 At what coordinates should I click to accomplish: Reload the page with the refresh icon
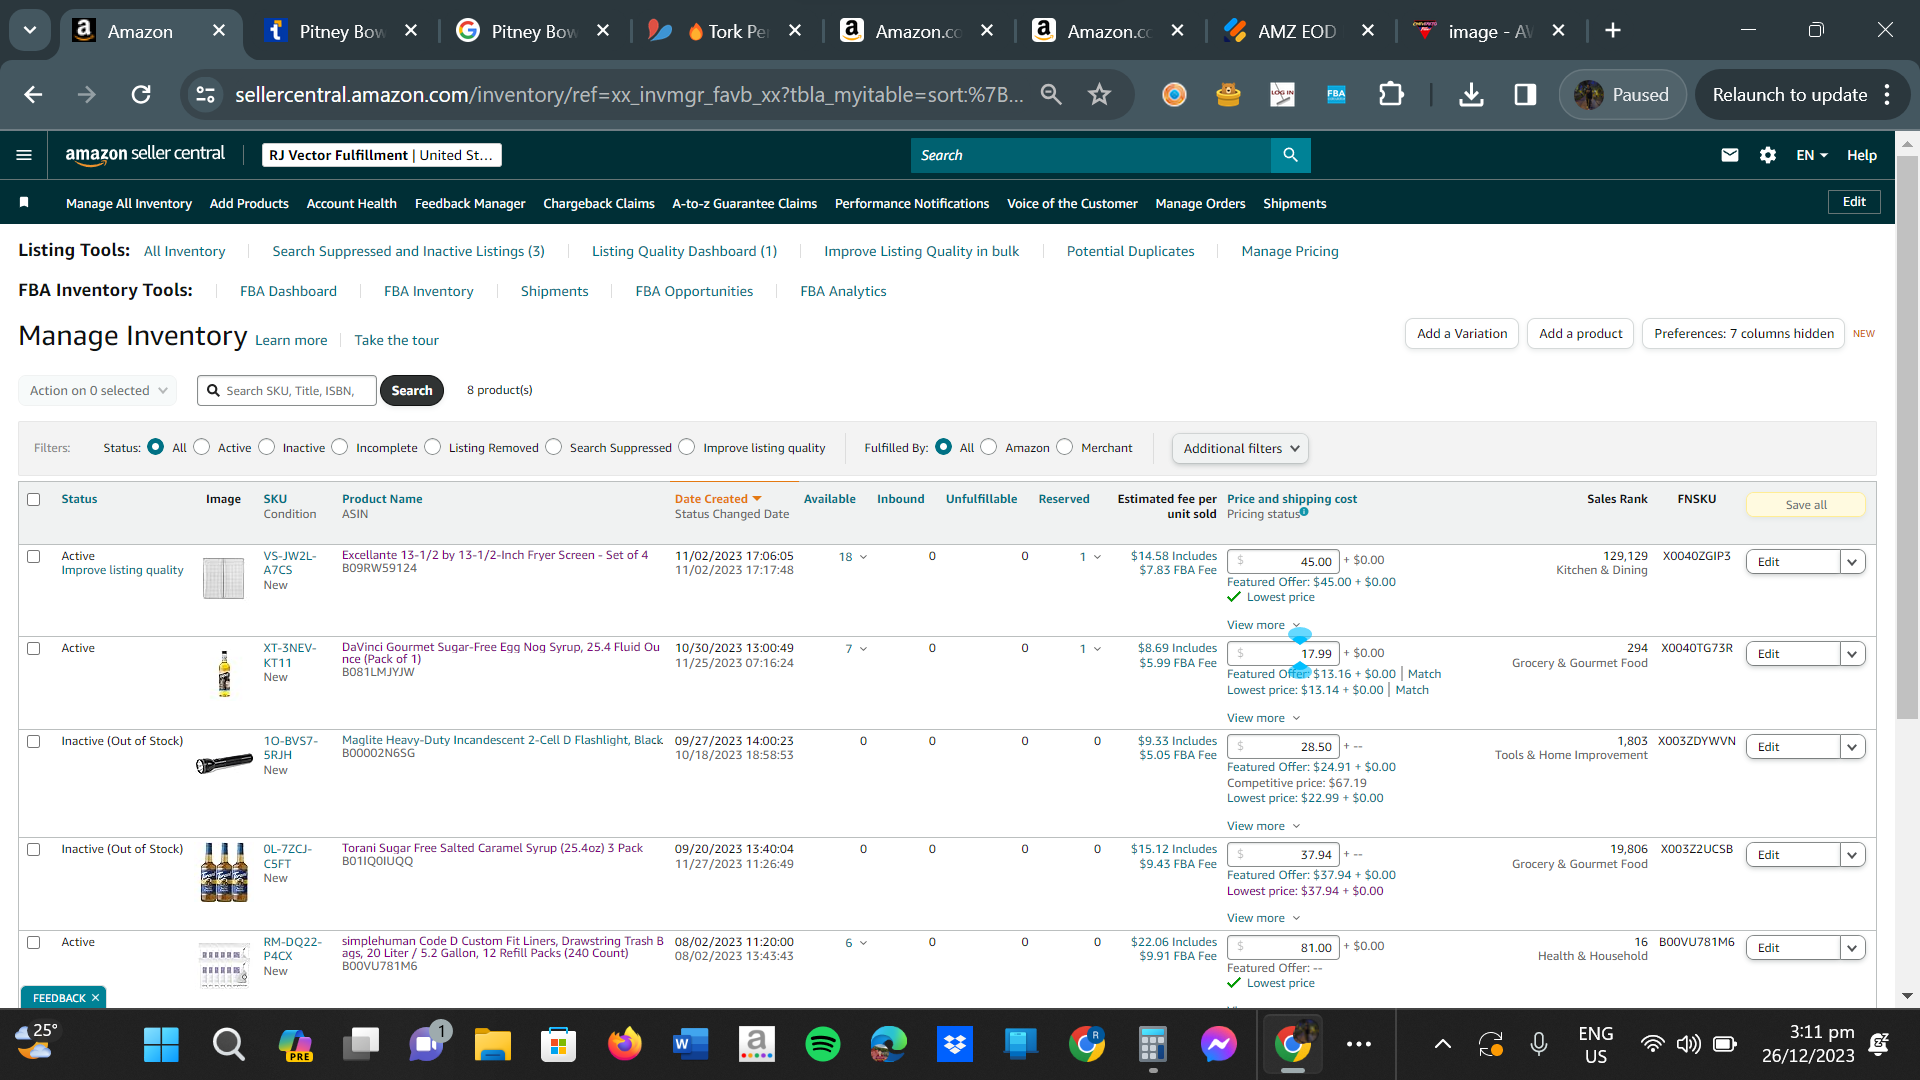(141, 95)
